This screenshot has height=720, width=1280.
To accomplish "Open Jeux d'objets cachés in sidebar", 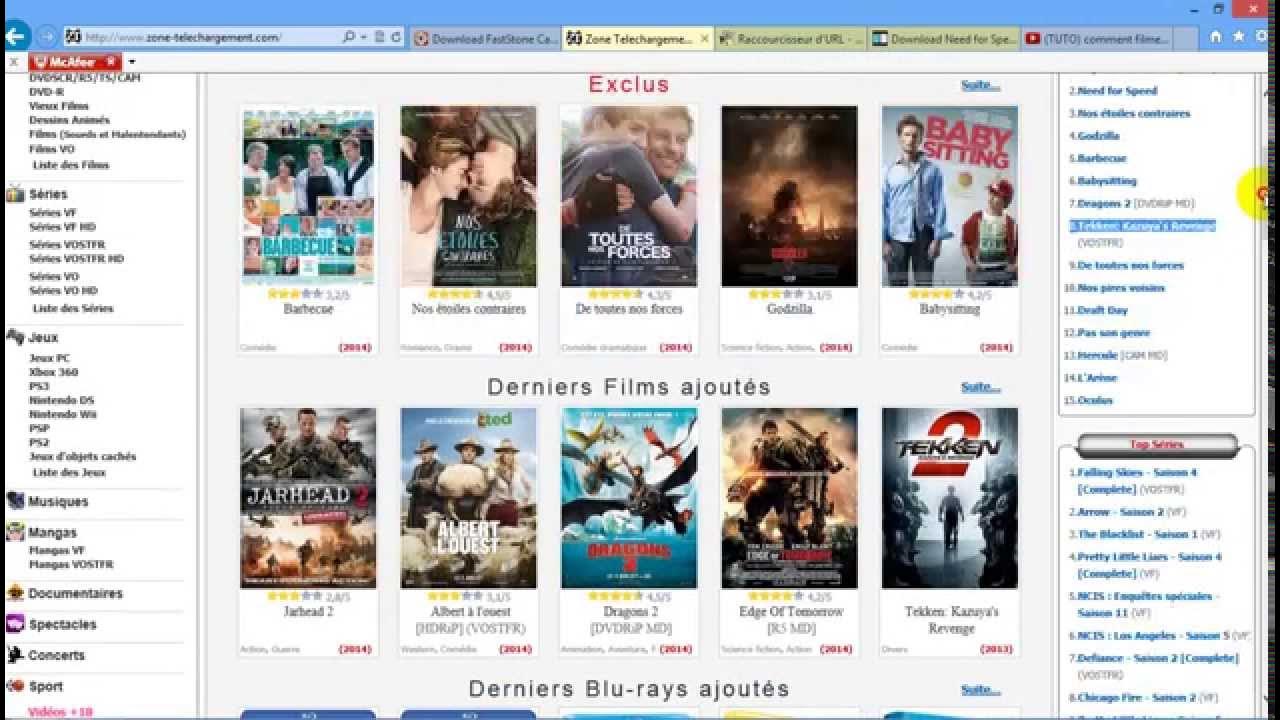I will tap(82, 456).
